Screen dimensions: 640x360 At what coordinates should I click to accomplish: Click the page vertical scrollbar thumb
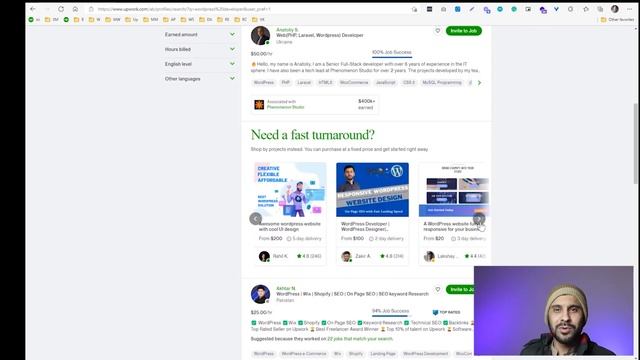point(636,143)
